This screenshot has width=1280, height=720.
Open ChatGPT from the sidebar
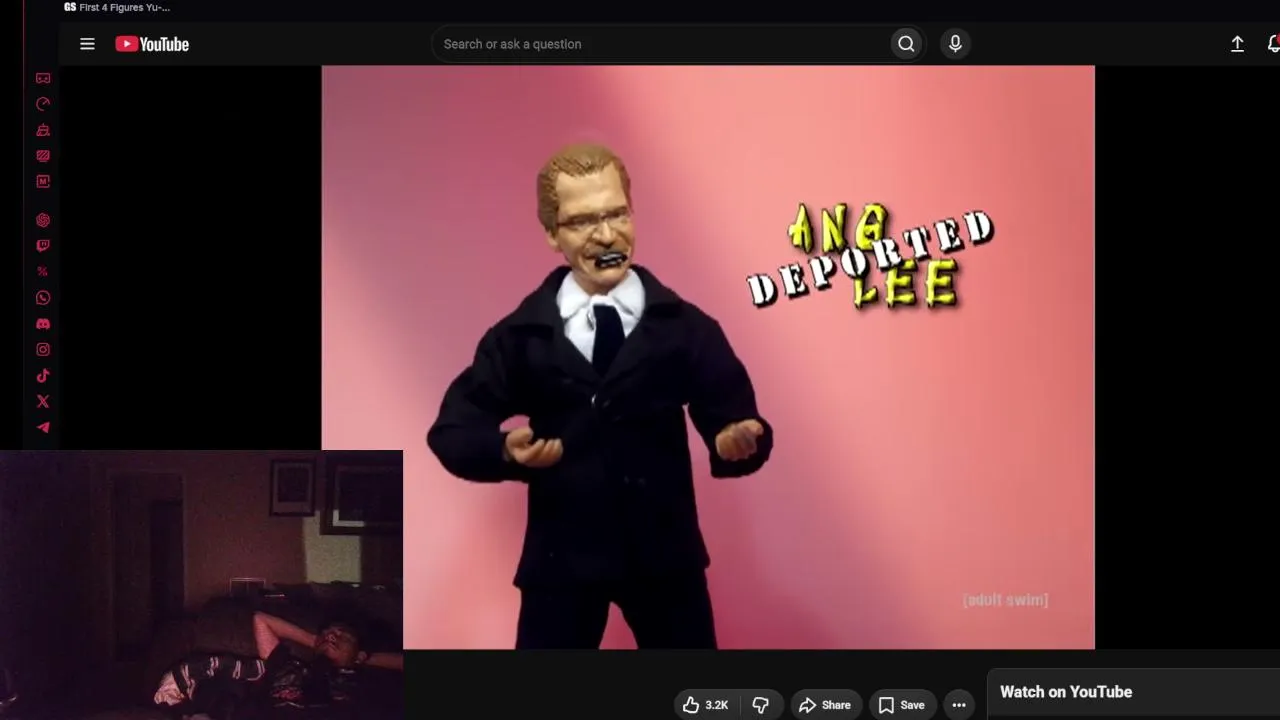click(x=43, y=220)
